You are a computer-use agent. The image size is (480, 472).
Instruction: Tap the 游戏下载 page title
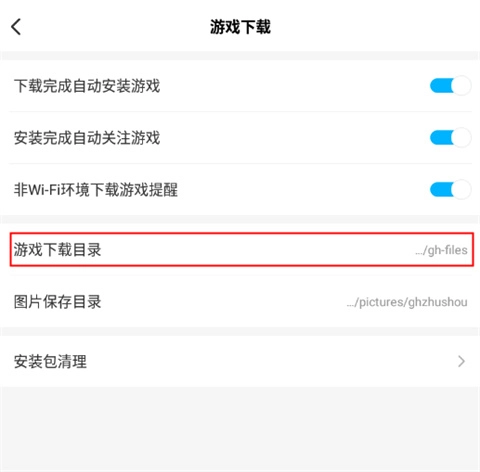point(240,27)
